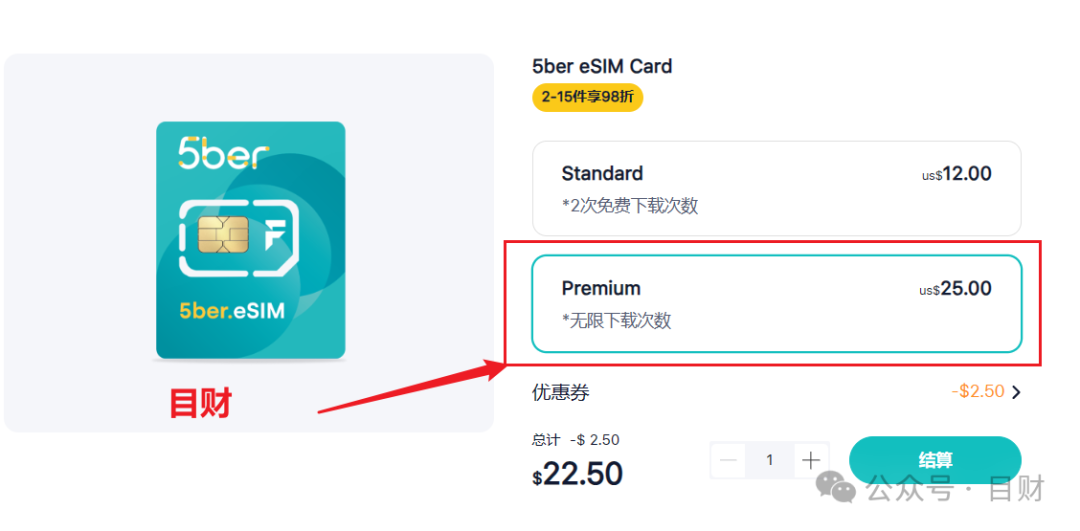Click the minus quantity button
The width and height of the screenshot is (1080, 531).
point(728,460)
